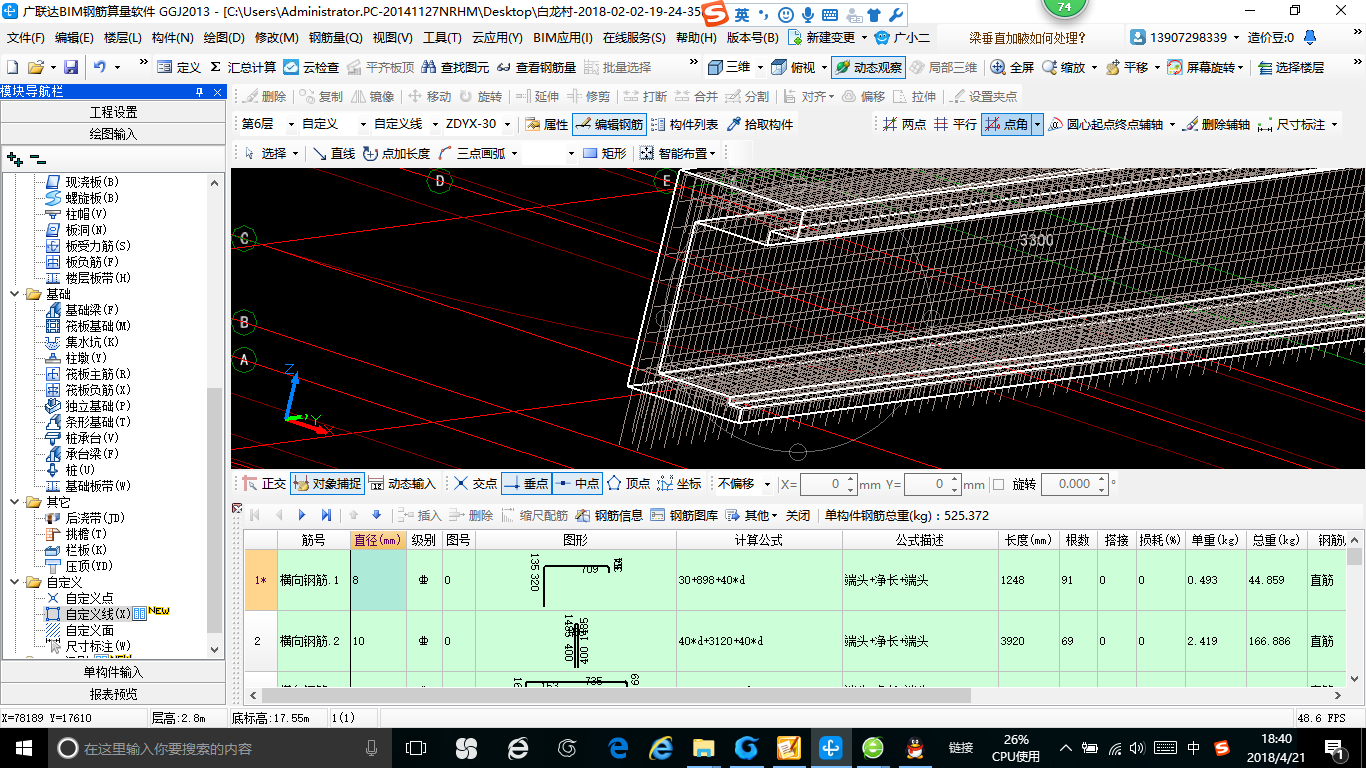Click the 工程设置 panel button

(x=113, y=112)
